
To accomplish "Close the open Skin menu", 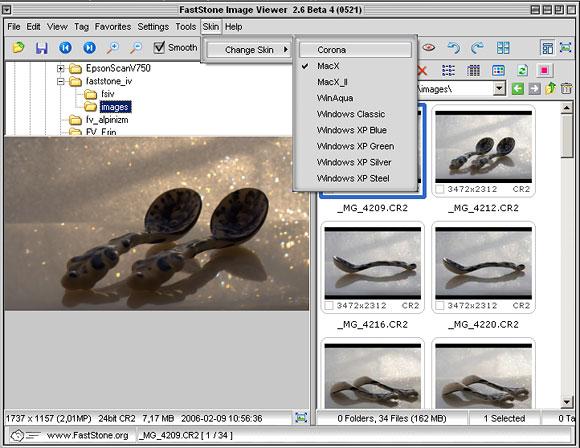I will [210, 27].
